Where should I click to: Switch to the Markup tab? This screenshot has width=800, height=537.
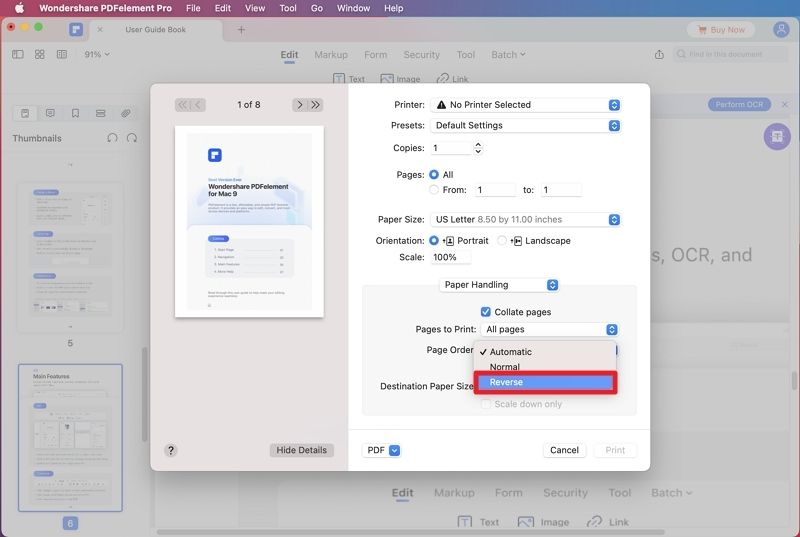[x=331, y=55]
